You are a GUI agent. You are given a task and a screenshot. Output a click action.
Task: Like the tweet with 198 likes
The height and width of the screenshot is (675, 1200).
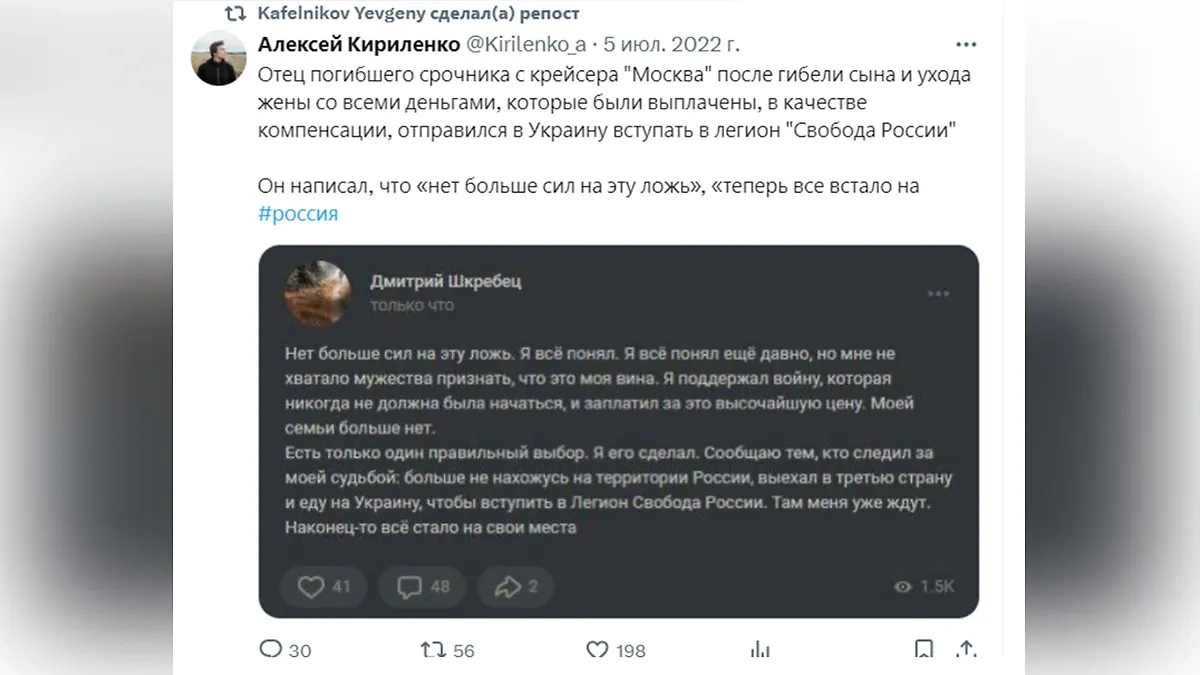point(597,650)
